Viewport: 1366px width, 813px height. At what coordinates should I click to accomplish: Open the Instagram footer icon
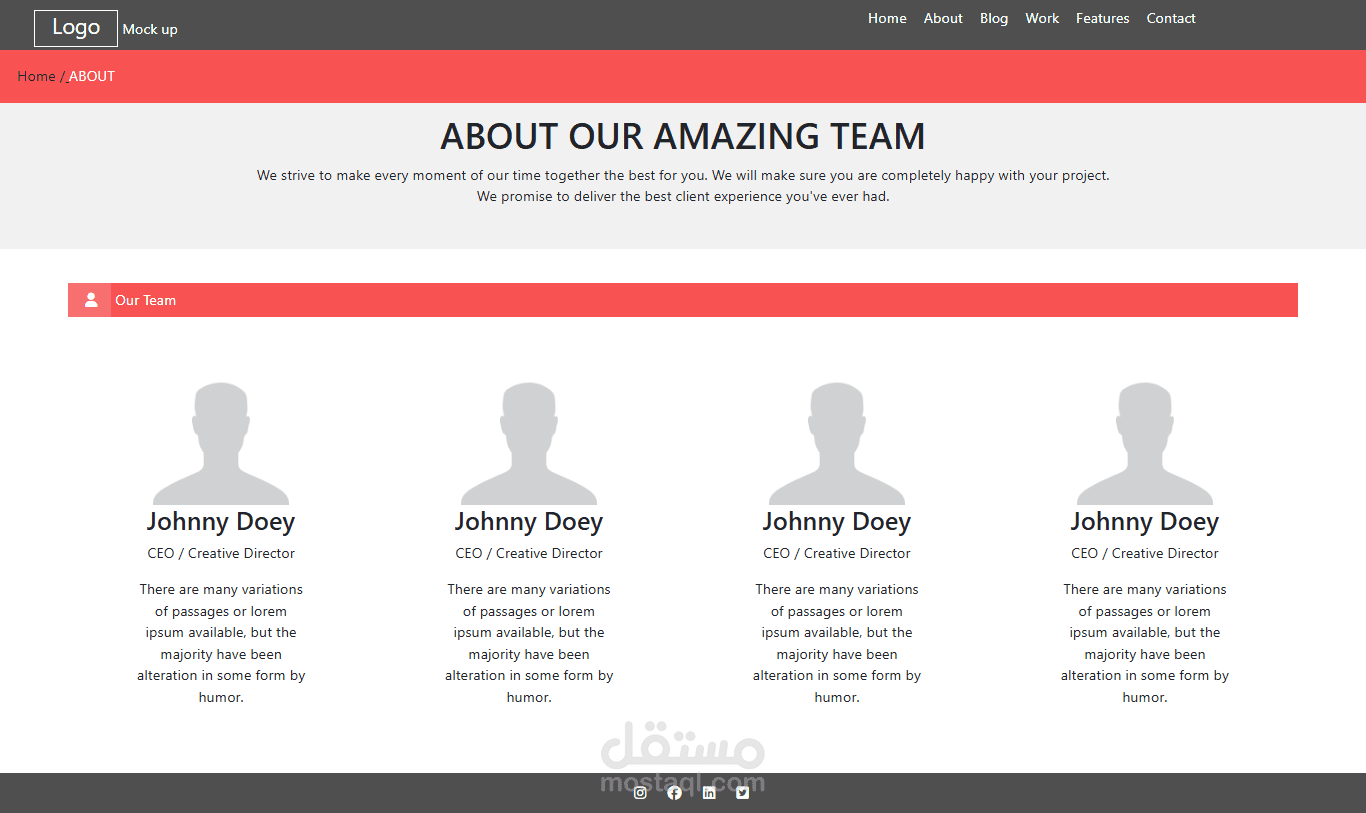(x=640, y=793)
